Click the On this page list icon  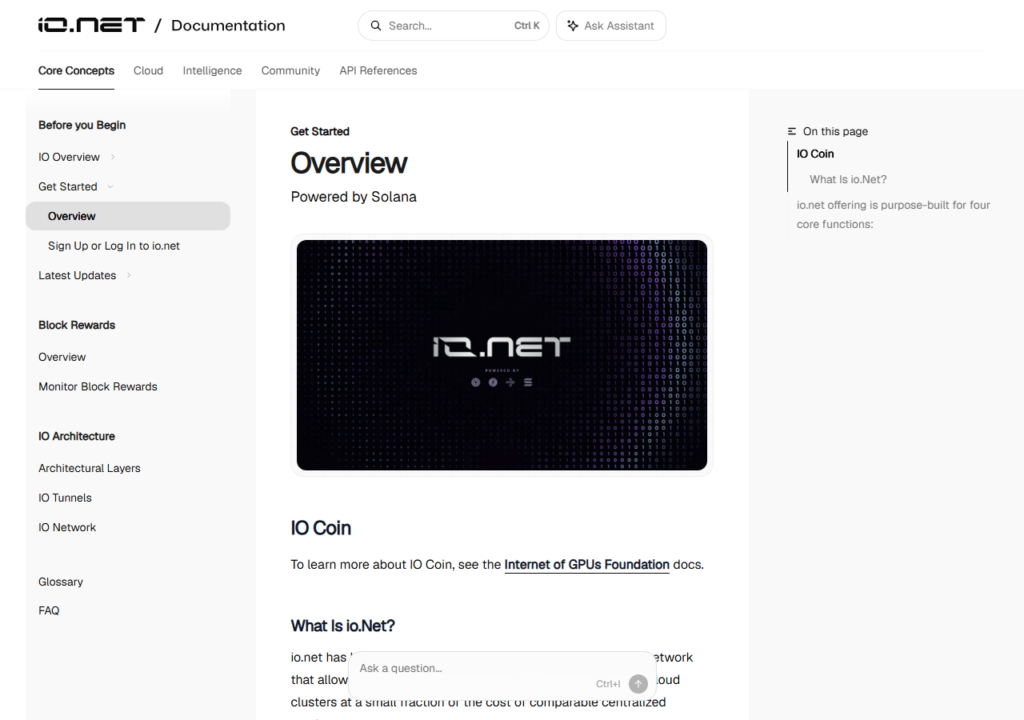792,131
